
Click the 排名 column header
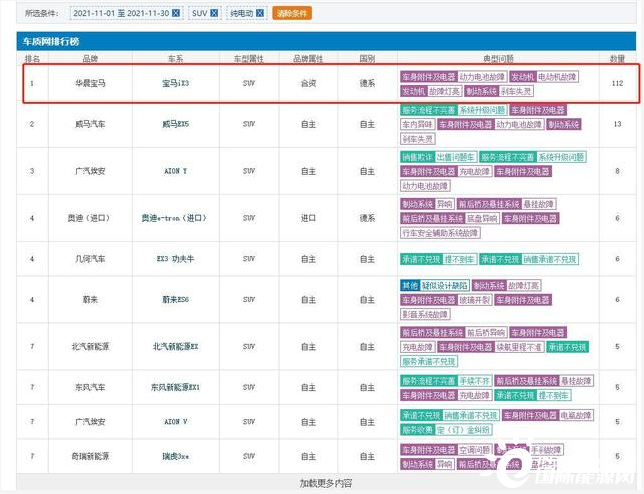(32, 59)
